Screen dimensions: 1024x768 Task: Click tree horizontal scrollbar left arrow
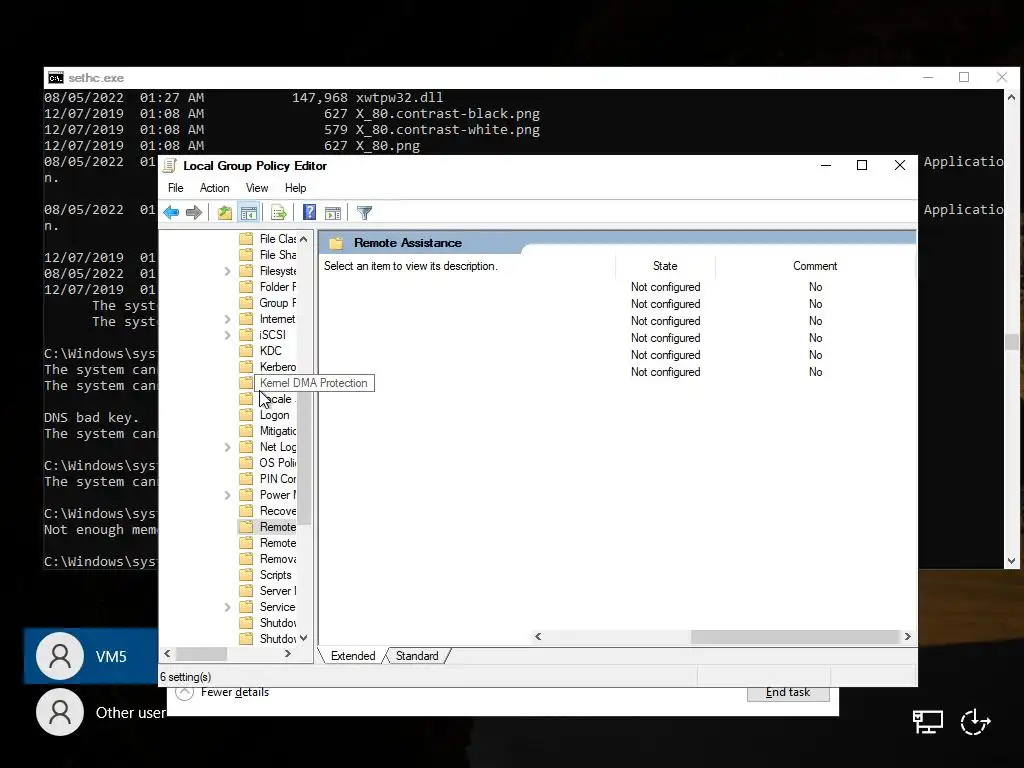tap(167, 654)
